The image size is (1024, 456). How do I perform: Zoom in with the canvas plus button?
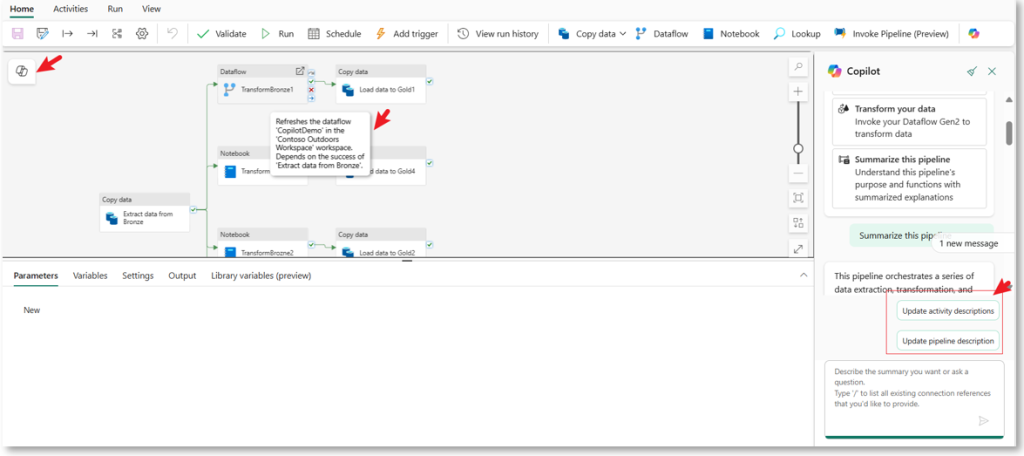click(x=798, y=92)
